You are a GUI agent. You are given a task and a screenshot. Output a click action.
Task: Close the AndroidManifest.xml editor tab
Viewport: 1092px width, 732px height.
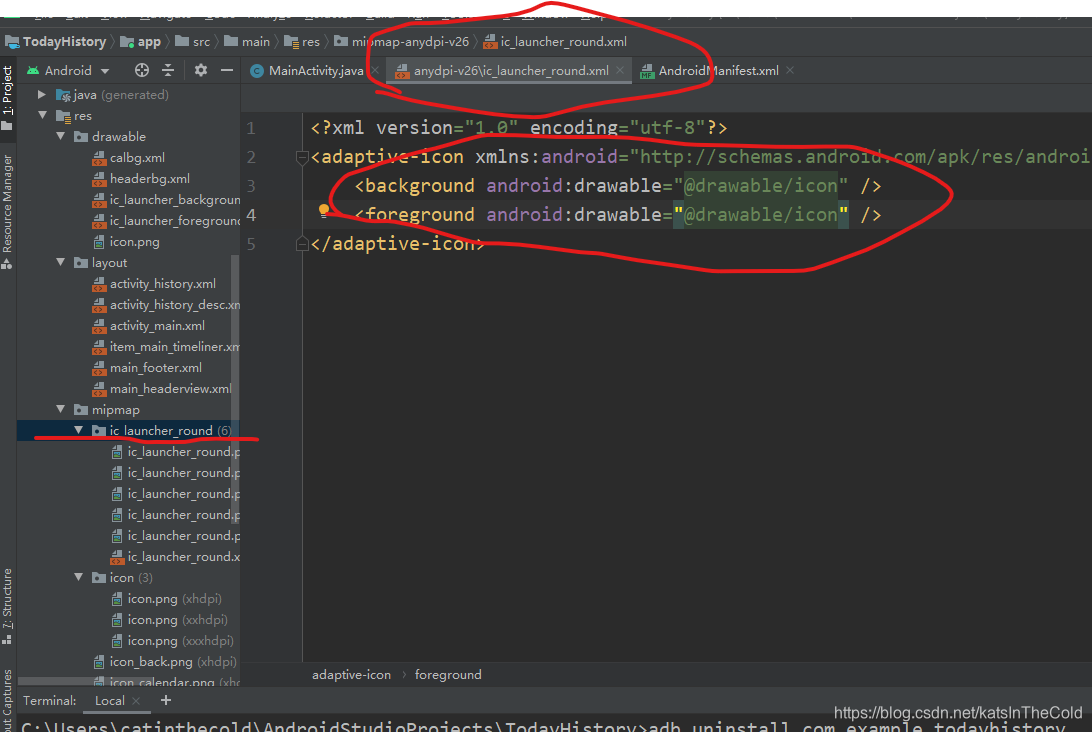pos(790,70)
